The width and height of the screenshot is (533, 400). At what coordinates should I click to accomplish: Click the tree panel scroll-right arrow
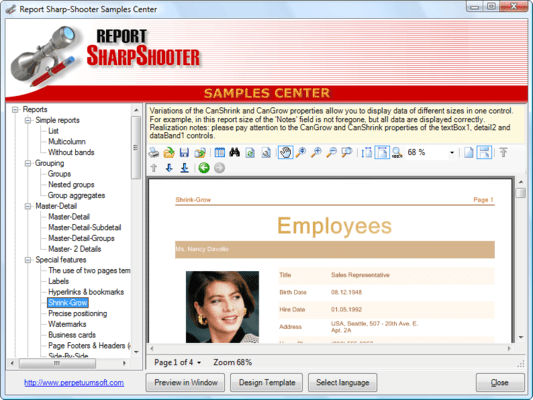(x=124, y=363)
